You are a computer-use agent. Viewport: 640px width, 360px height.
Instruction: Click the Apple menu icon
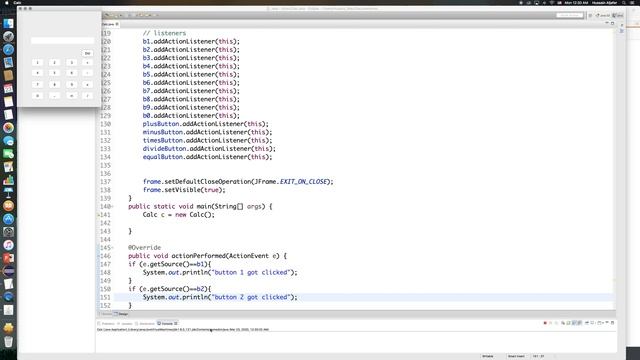(6, 2)
